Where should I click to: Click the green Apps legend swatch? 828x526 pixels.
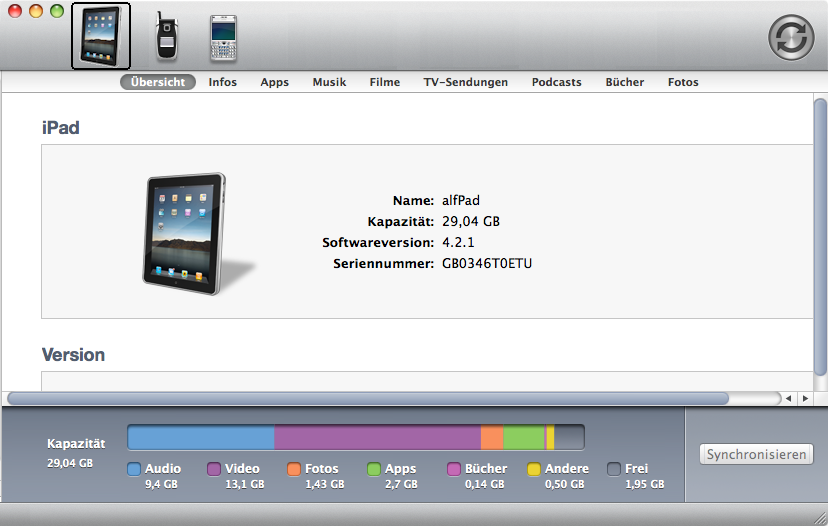(374, 469)
